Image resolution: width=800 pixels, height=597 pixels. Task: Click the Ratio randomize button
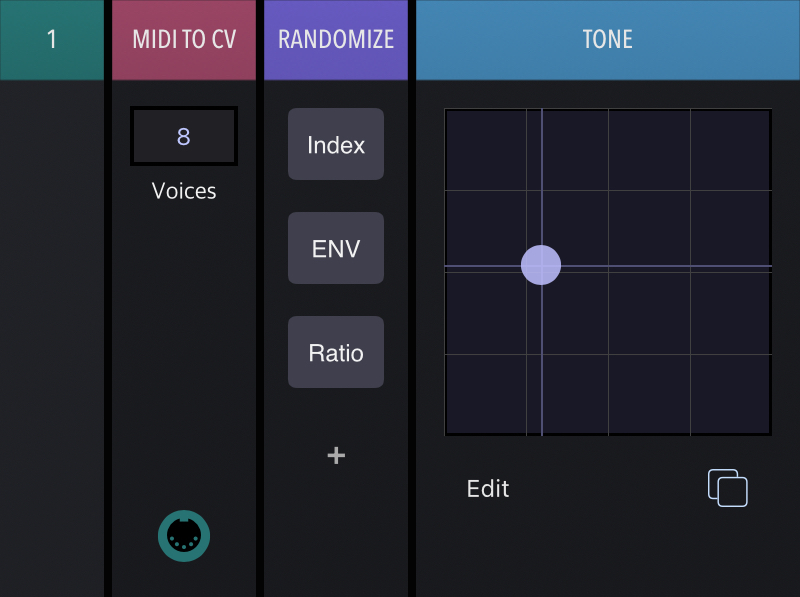pyautogui.click(x=336, y=352)
